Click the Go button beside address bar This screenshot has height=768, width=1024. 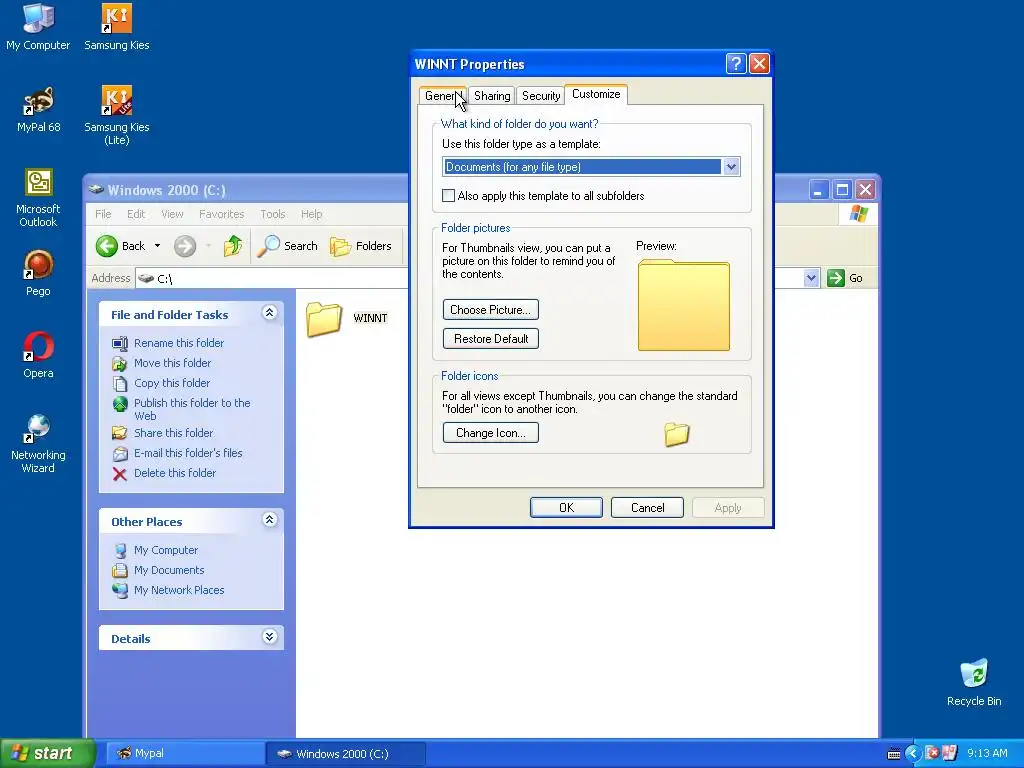point(845,278)
